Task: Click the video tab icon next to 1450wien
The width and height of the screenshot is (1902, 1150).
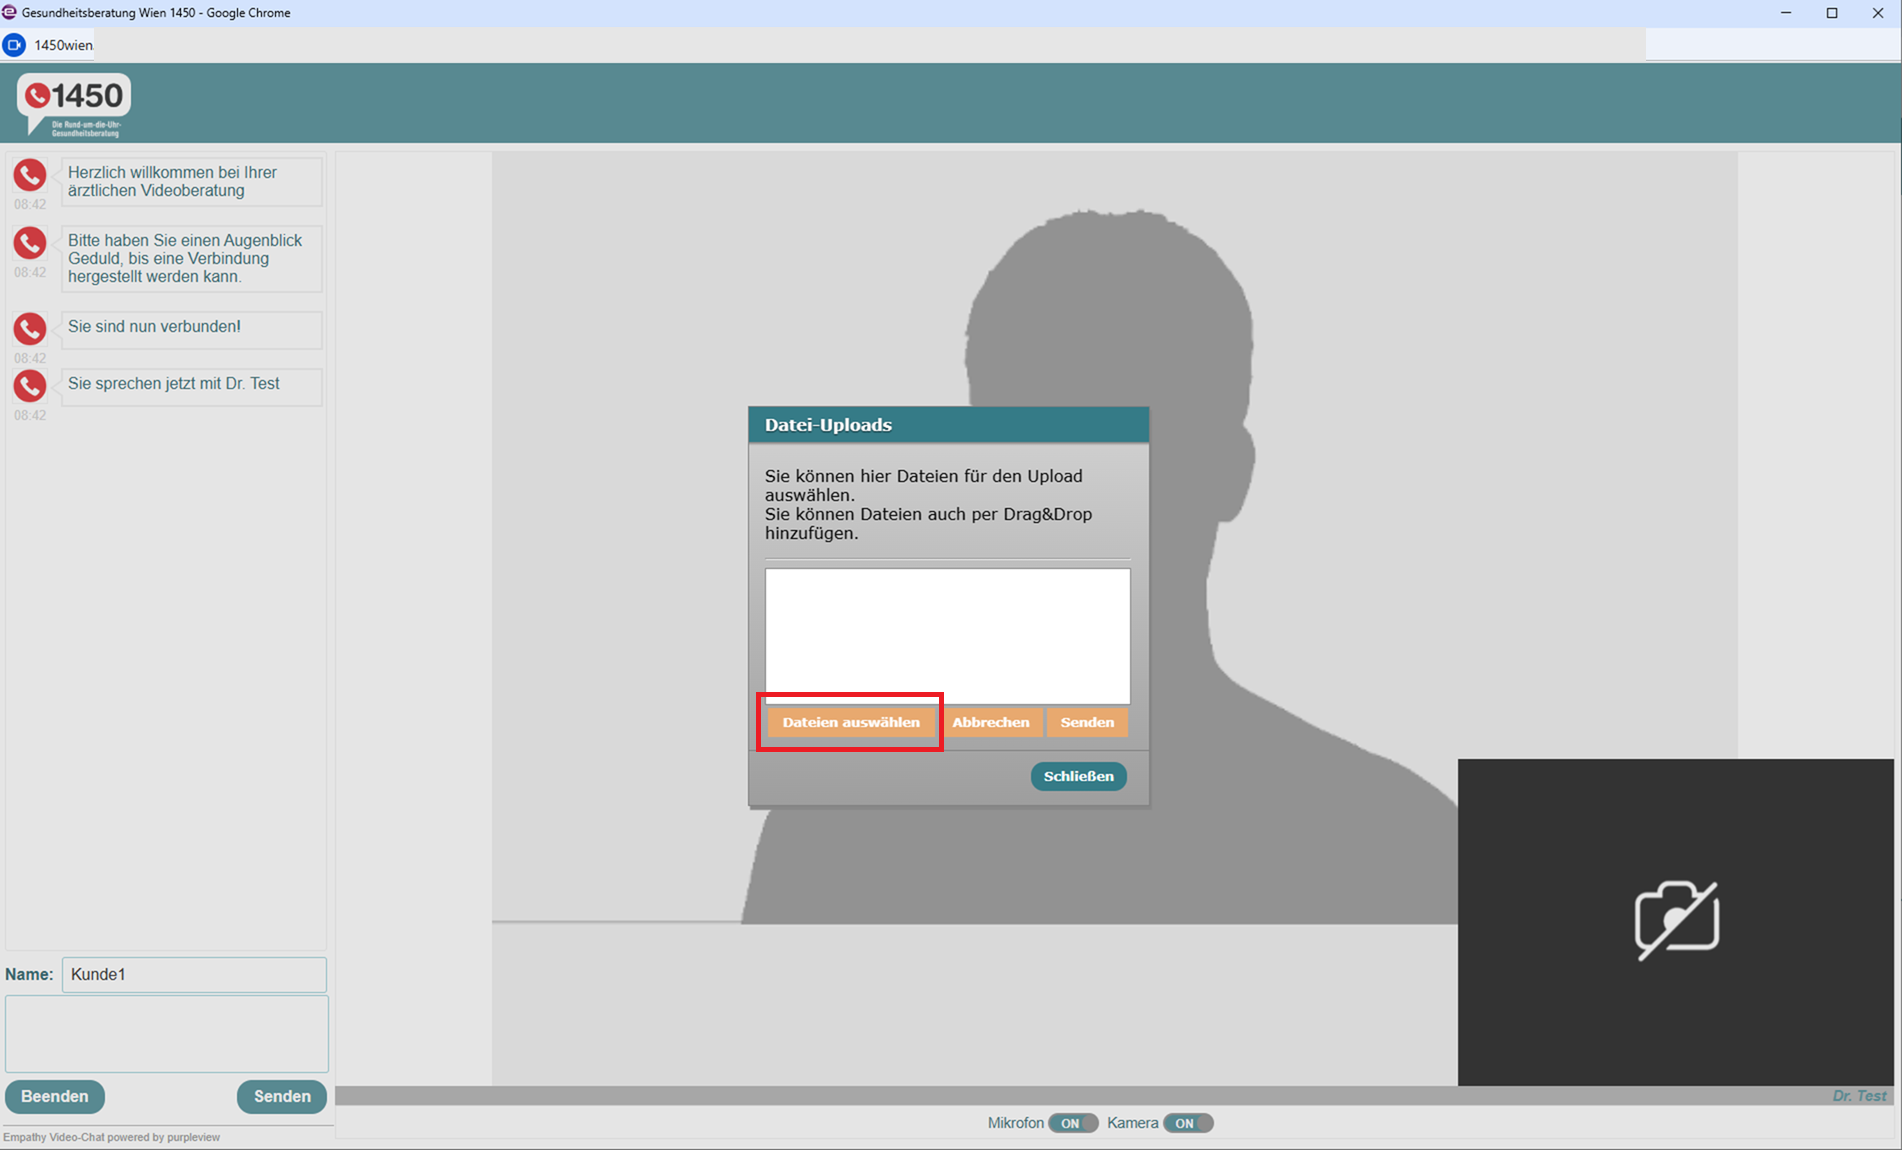Action: point(14,45)
